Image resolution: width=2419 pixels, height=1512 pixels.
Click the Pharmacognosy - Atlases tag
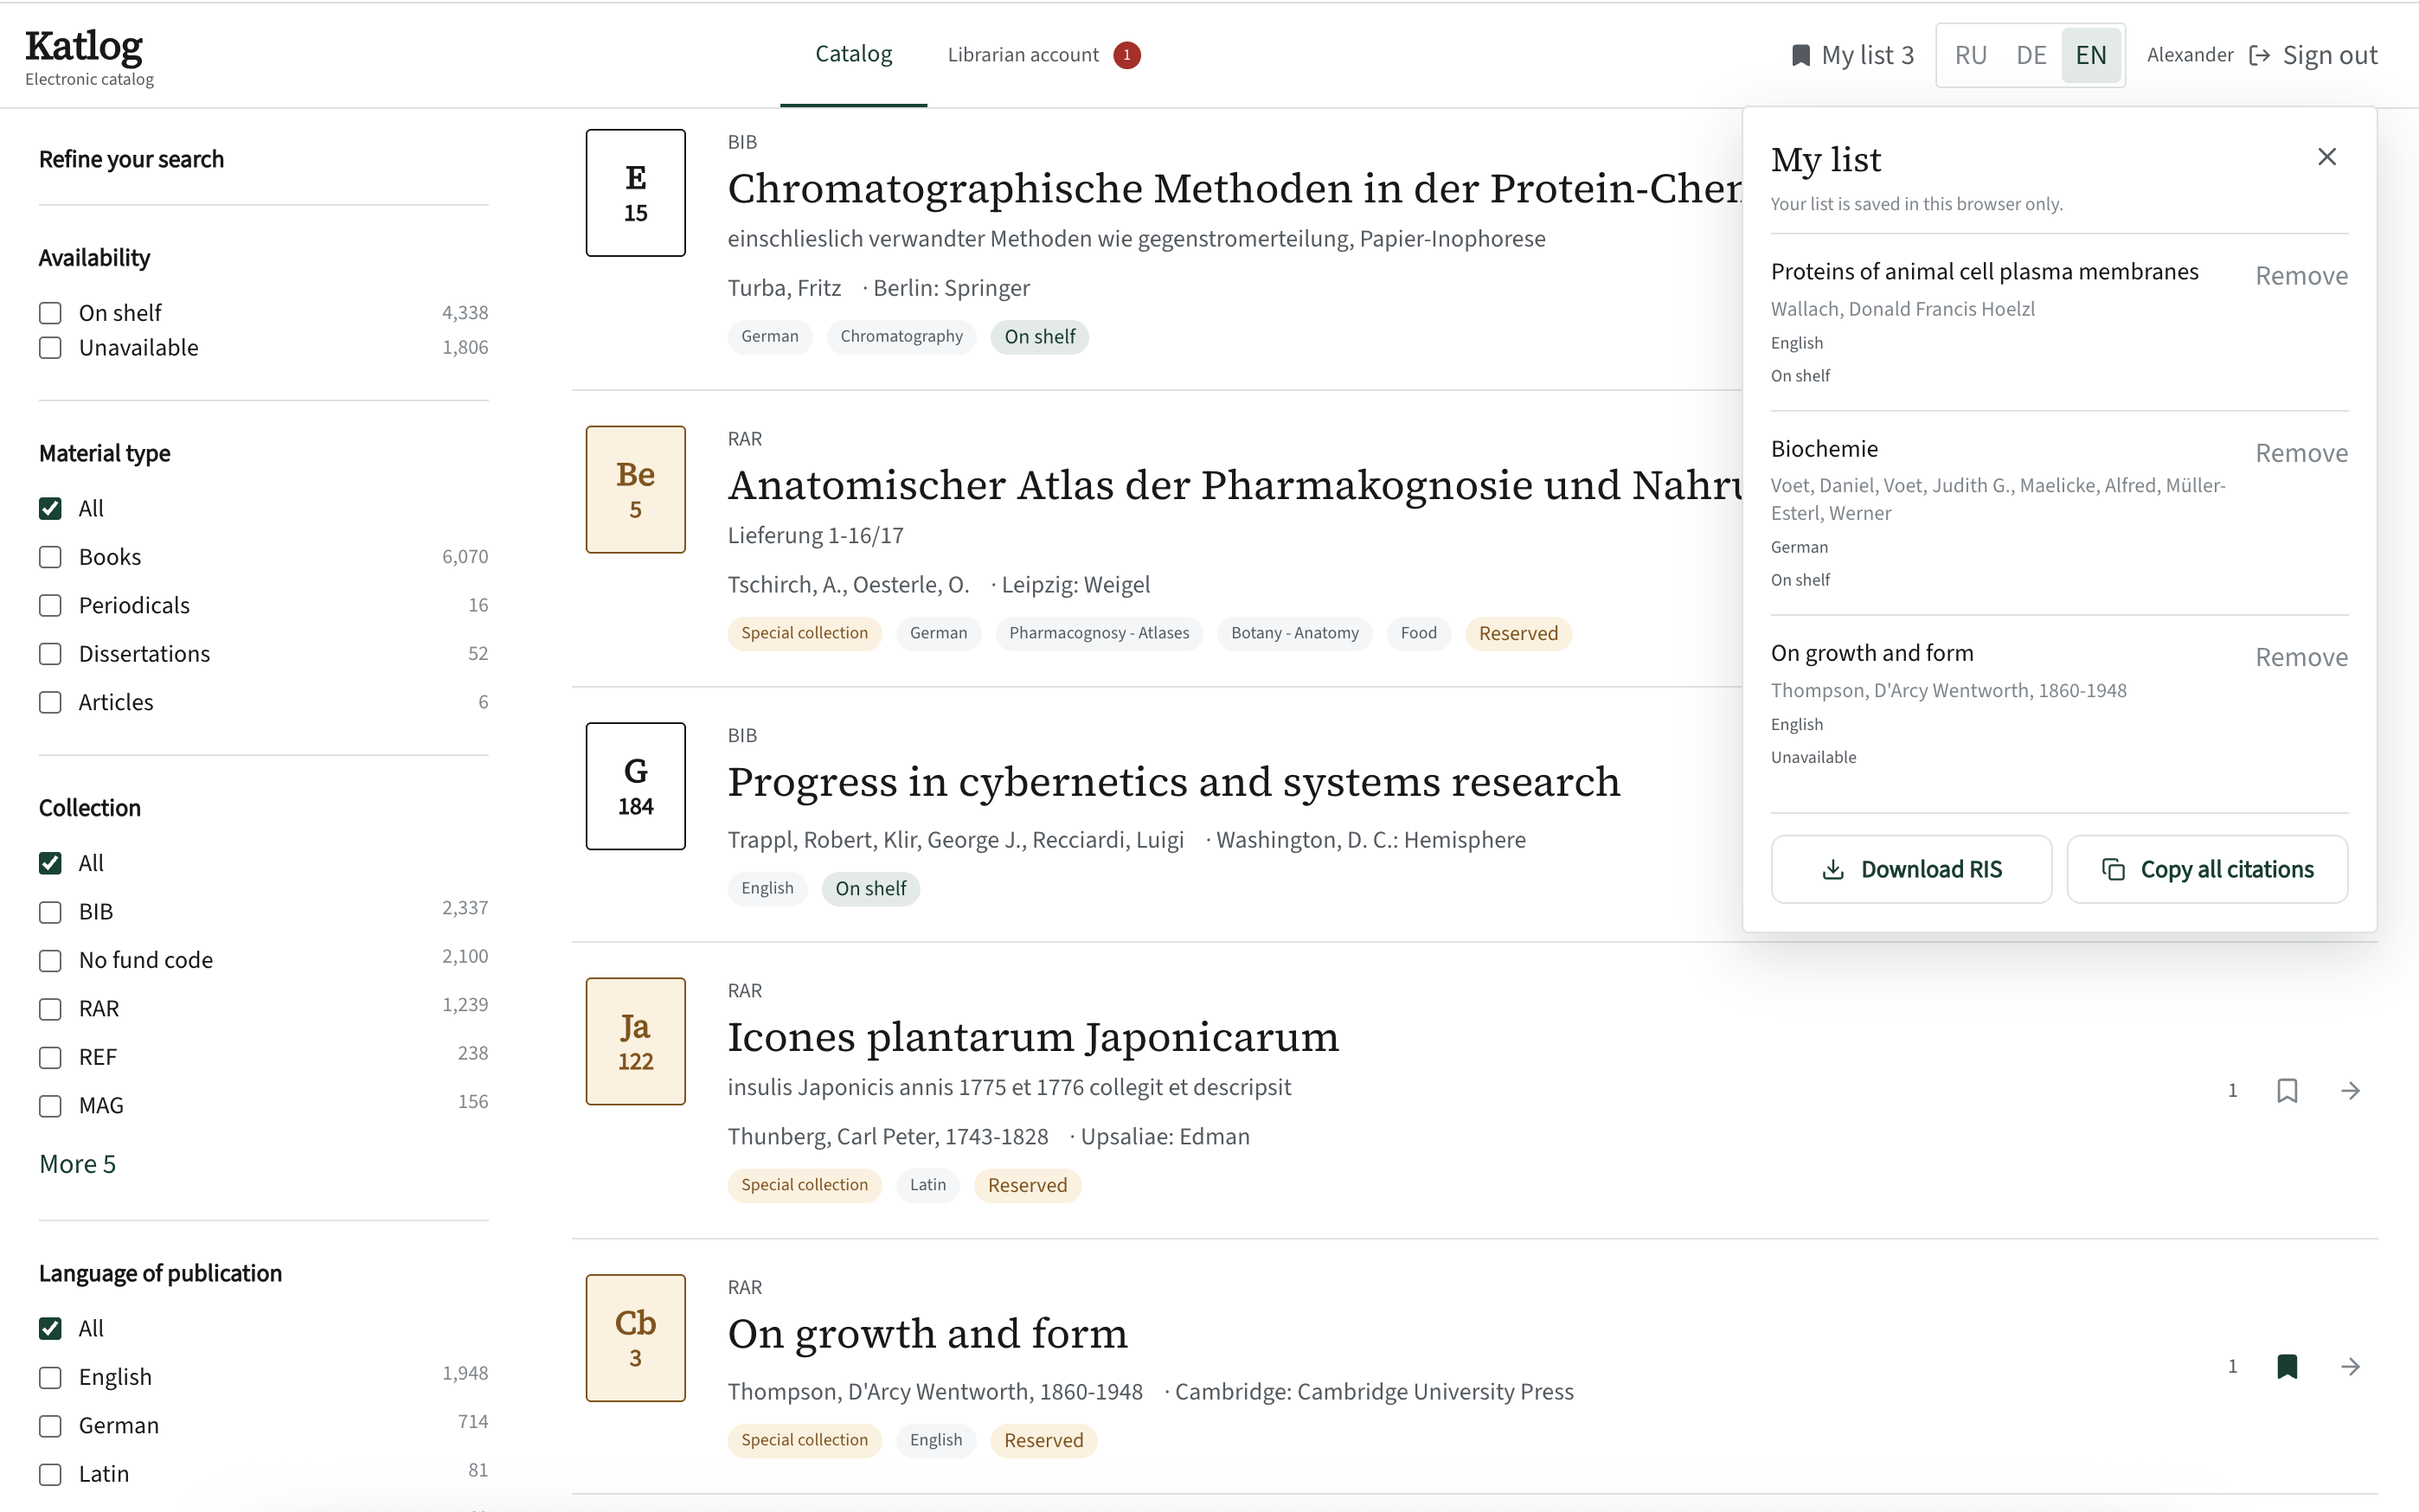(1098, 633)
